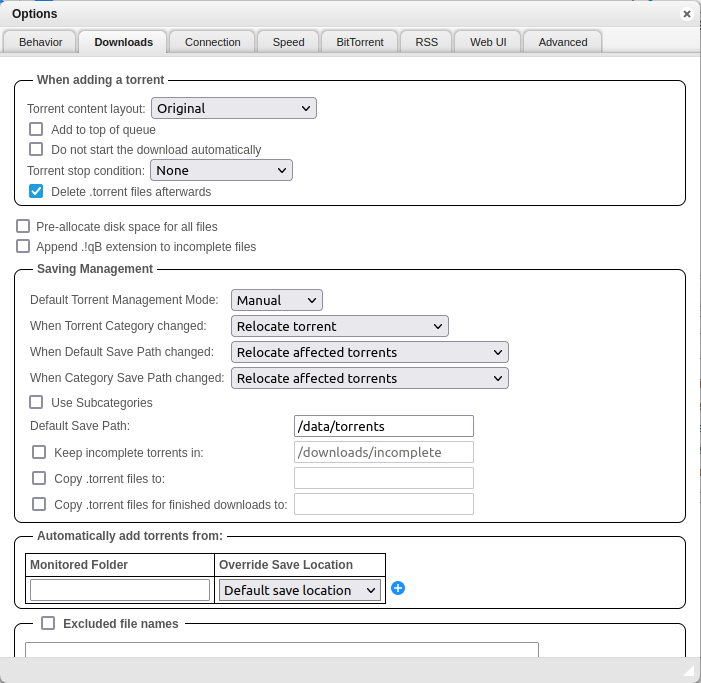Image resolution: width=701 pixels, height=683 pixels.
Task: Toggle Pre-allocate disk space for all files
Action: tap(23, 226)
